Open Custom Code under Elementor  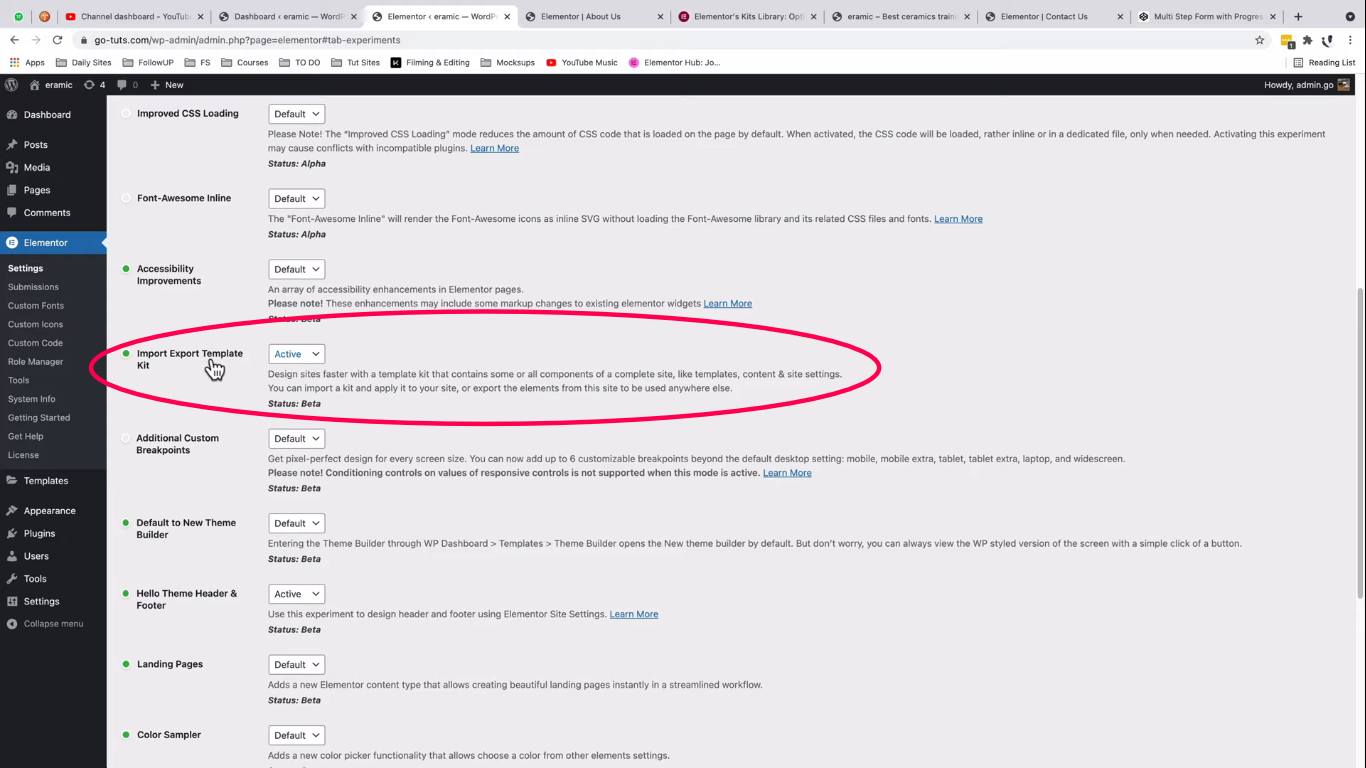pos(35,343)
